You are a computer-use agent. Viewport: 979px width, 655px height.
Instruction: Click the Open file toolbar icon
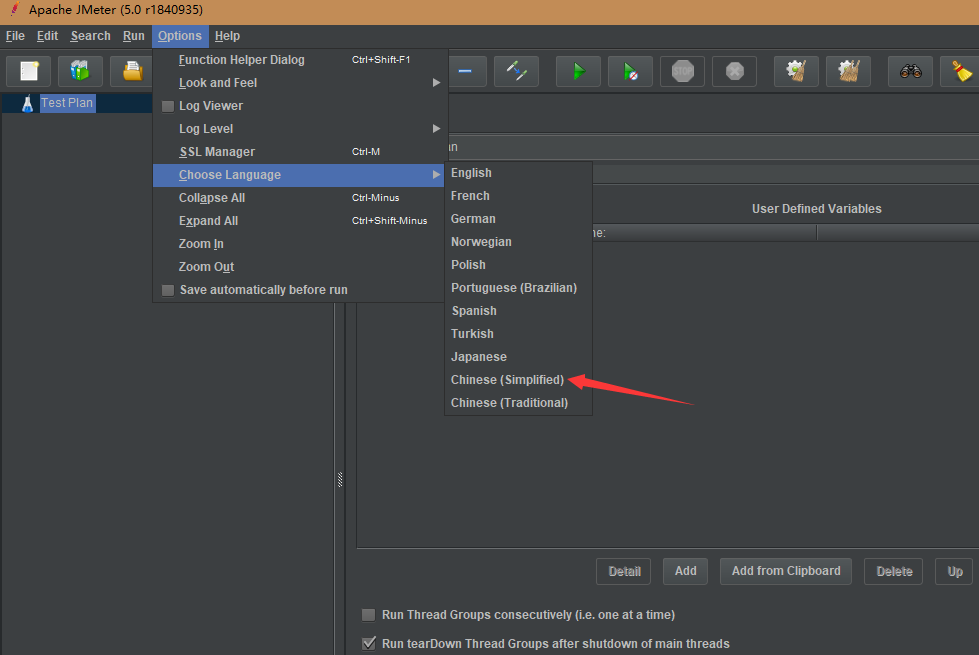tap(132, 71)
